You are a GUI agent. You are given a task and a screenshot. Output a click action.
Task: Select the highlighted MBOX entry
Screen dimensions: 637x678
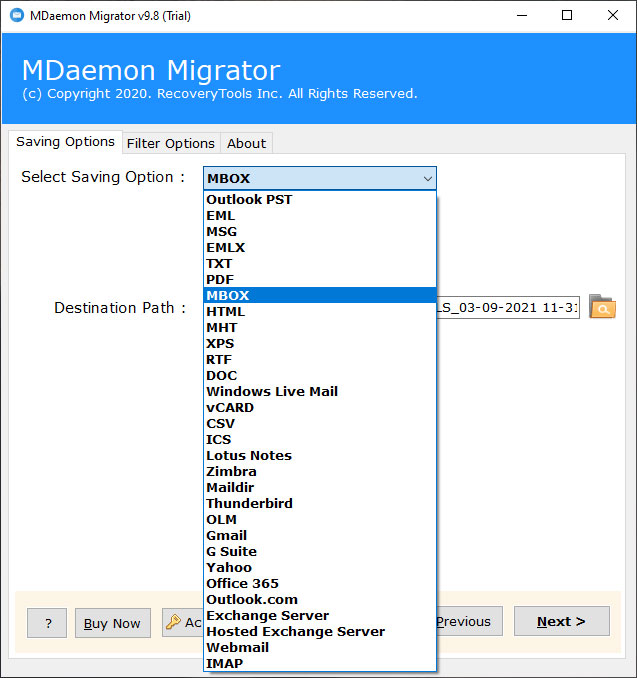(x=320, y=295)
